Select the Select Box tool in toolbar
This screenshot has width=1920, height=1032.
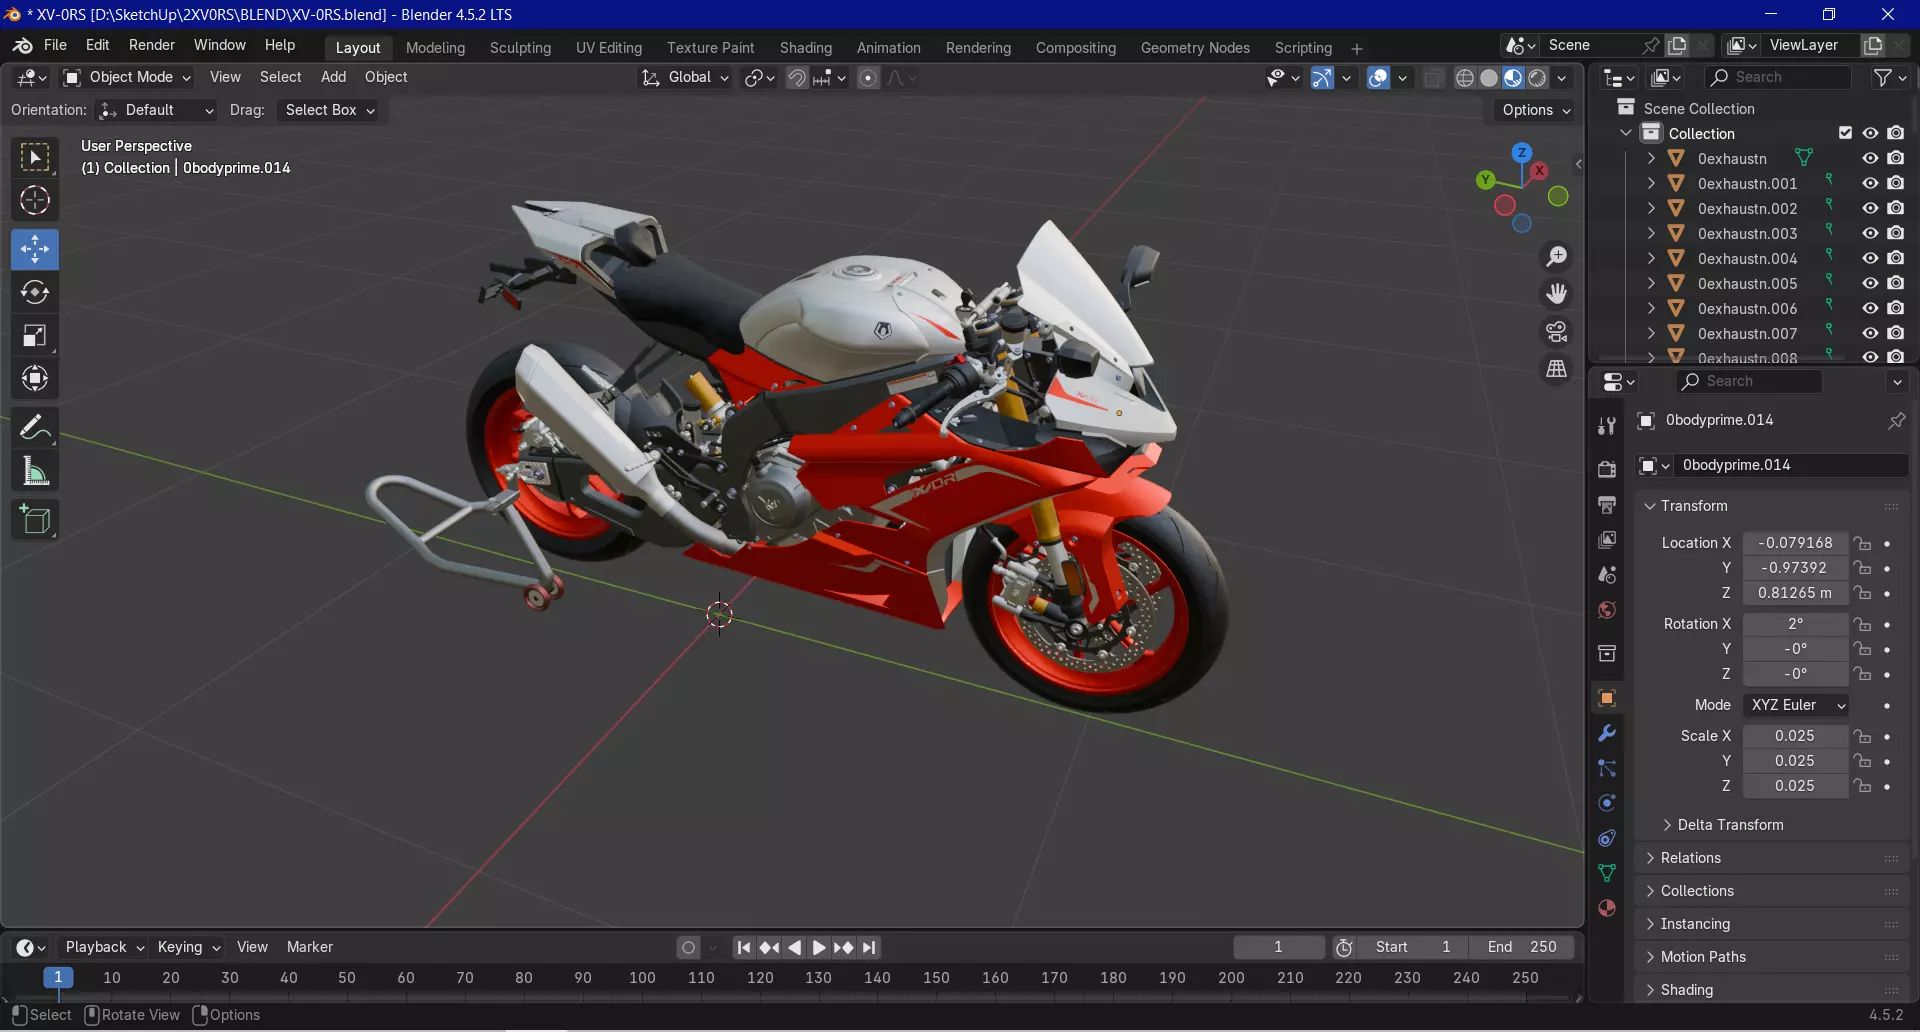[35, 158]
